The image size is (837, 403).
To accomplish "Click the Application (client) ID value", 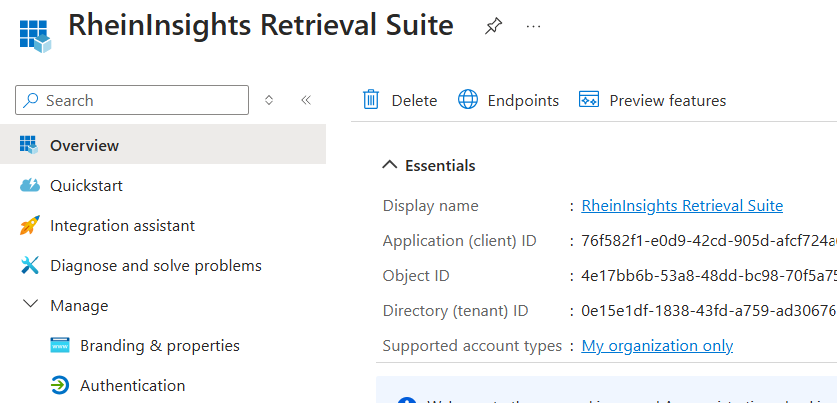I will pyautogui.click(x=709, y=241).
